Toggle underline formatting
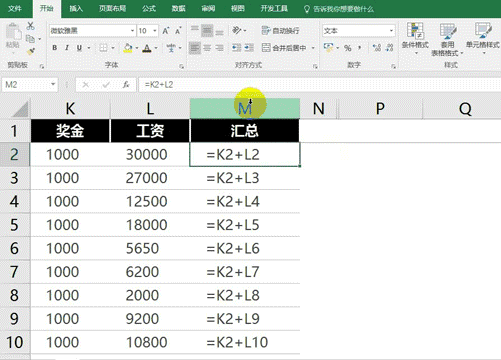This screenshot has height=360, width=501. tap(79, 48)
